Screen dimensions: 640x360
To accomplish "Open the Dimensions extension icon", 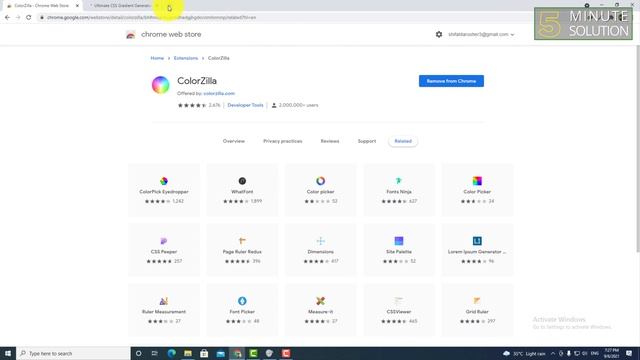I will [x=320, y=241].
